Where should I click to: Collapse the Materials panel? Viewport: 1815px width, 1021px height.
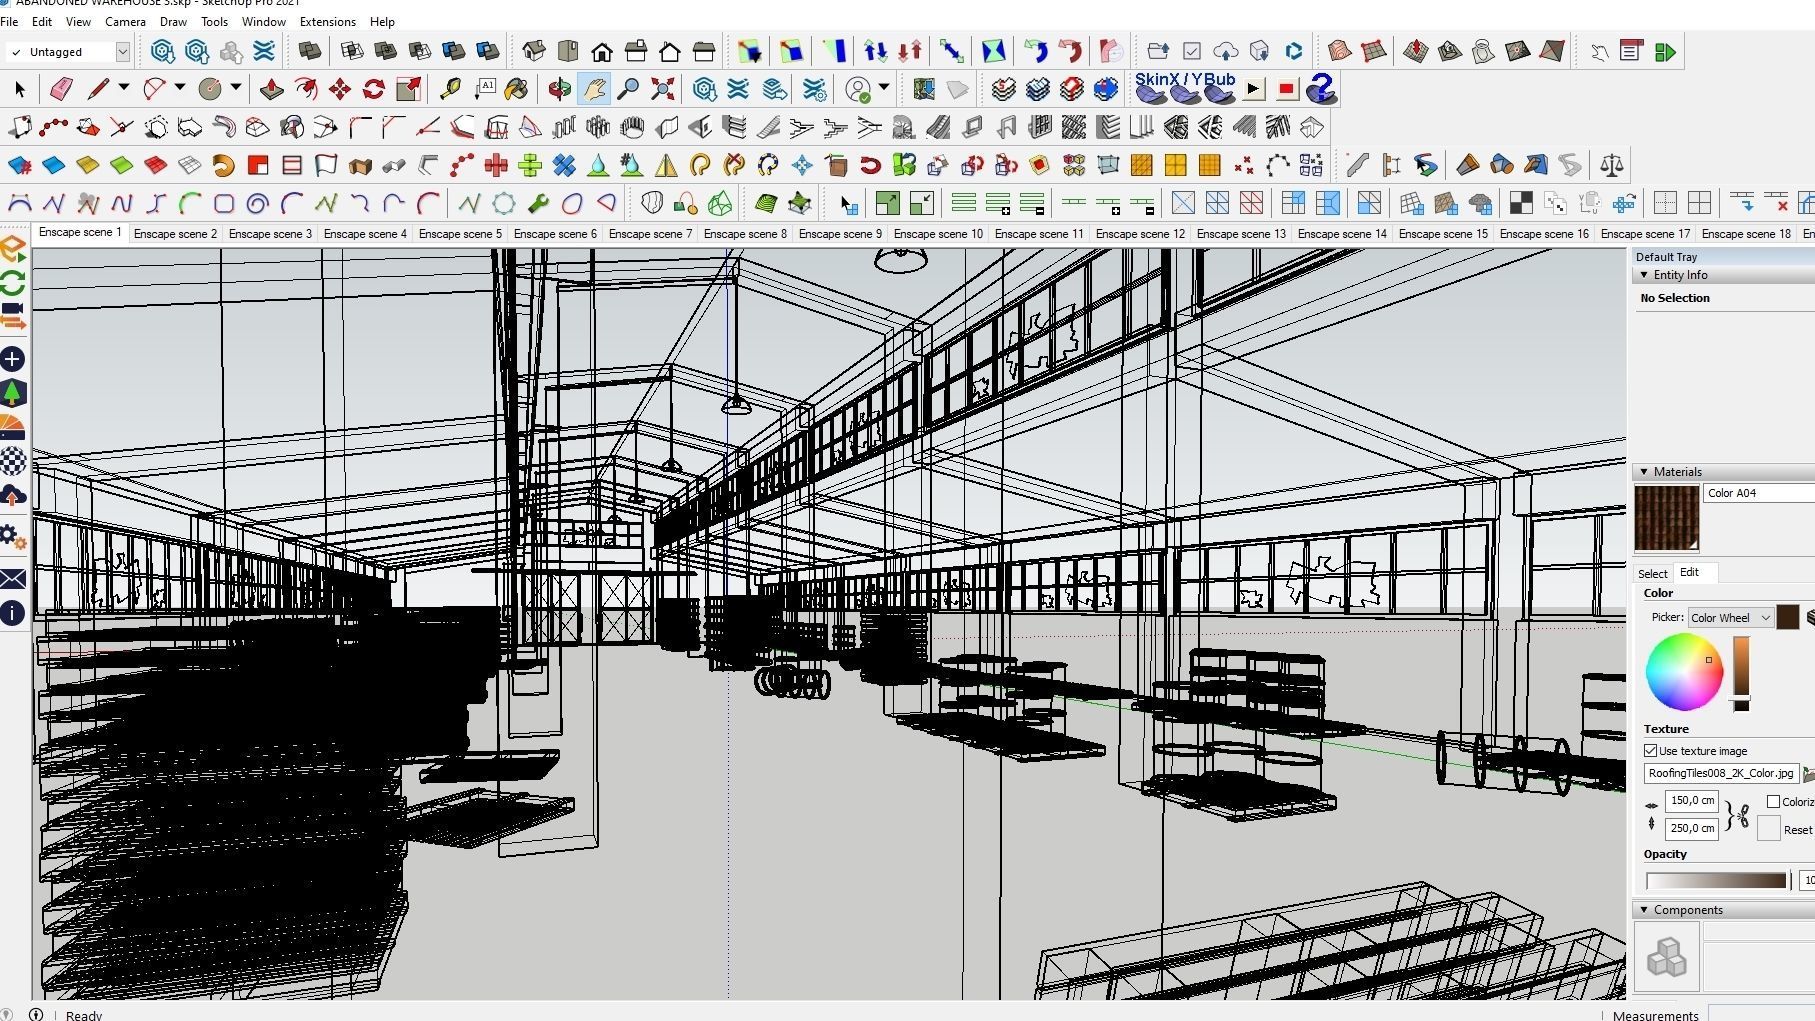click(x=1644, y=472)
